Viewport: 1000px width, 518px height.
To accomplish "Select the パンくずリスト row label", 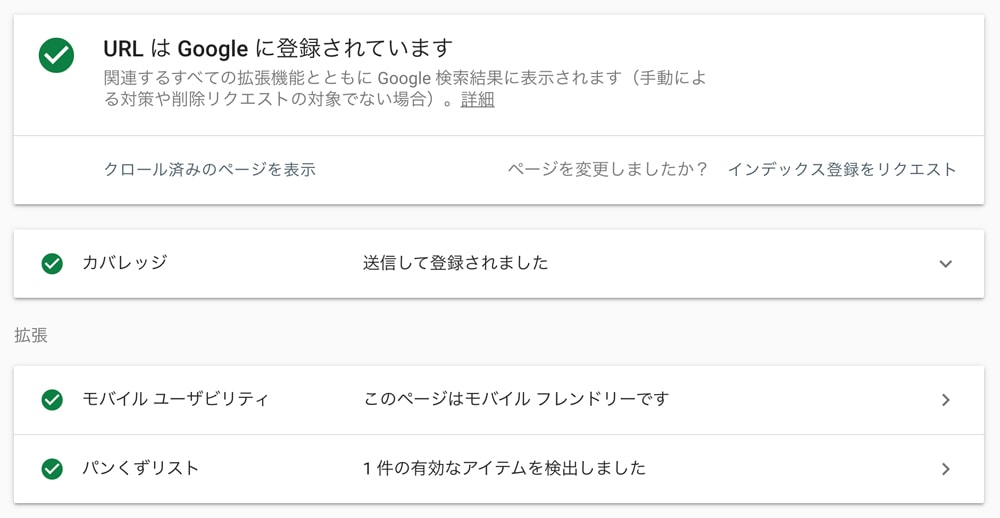I will [x=141, y=468].
